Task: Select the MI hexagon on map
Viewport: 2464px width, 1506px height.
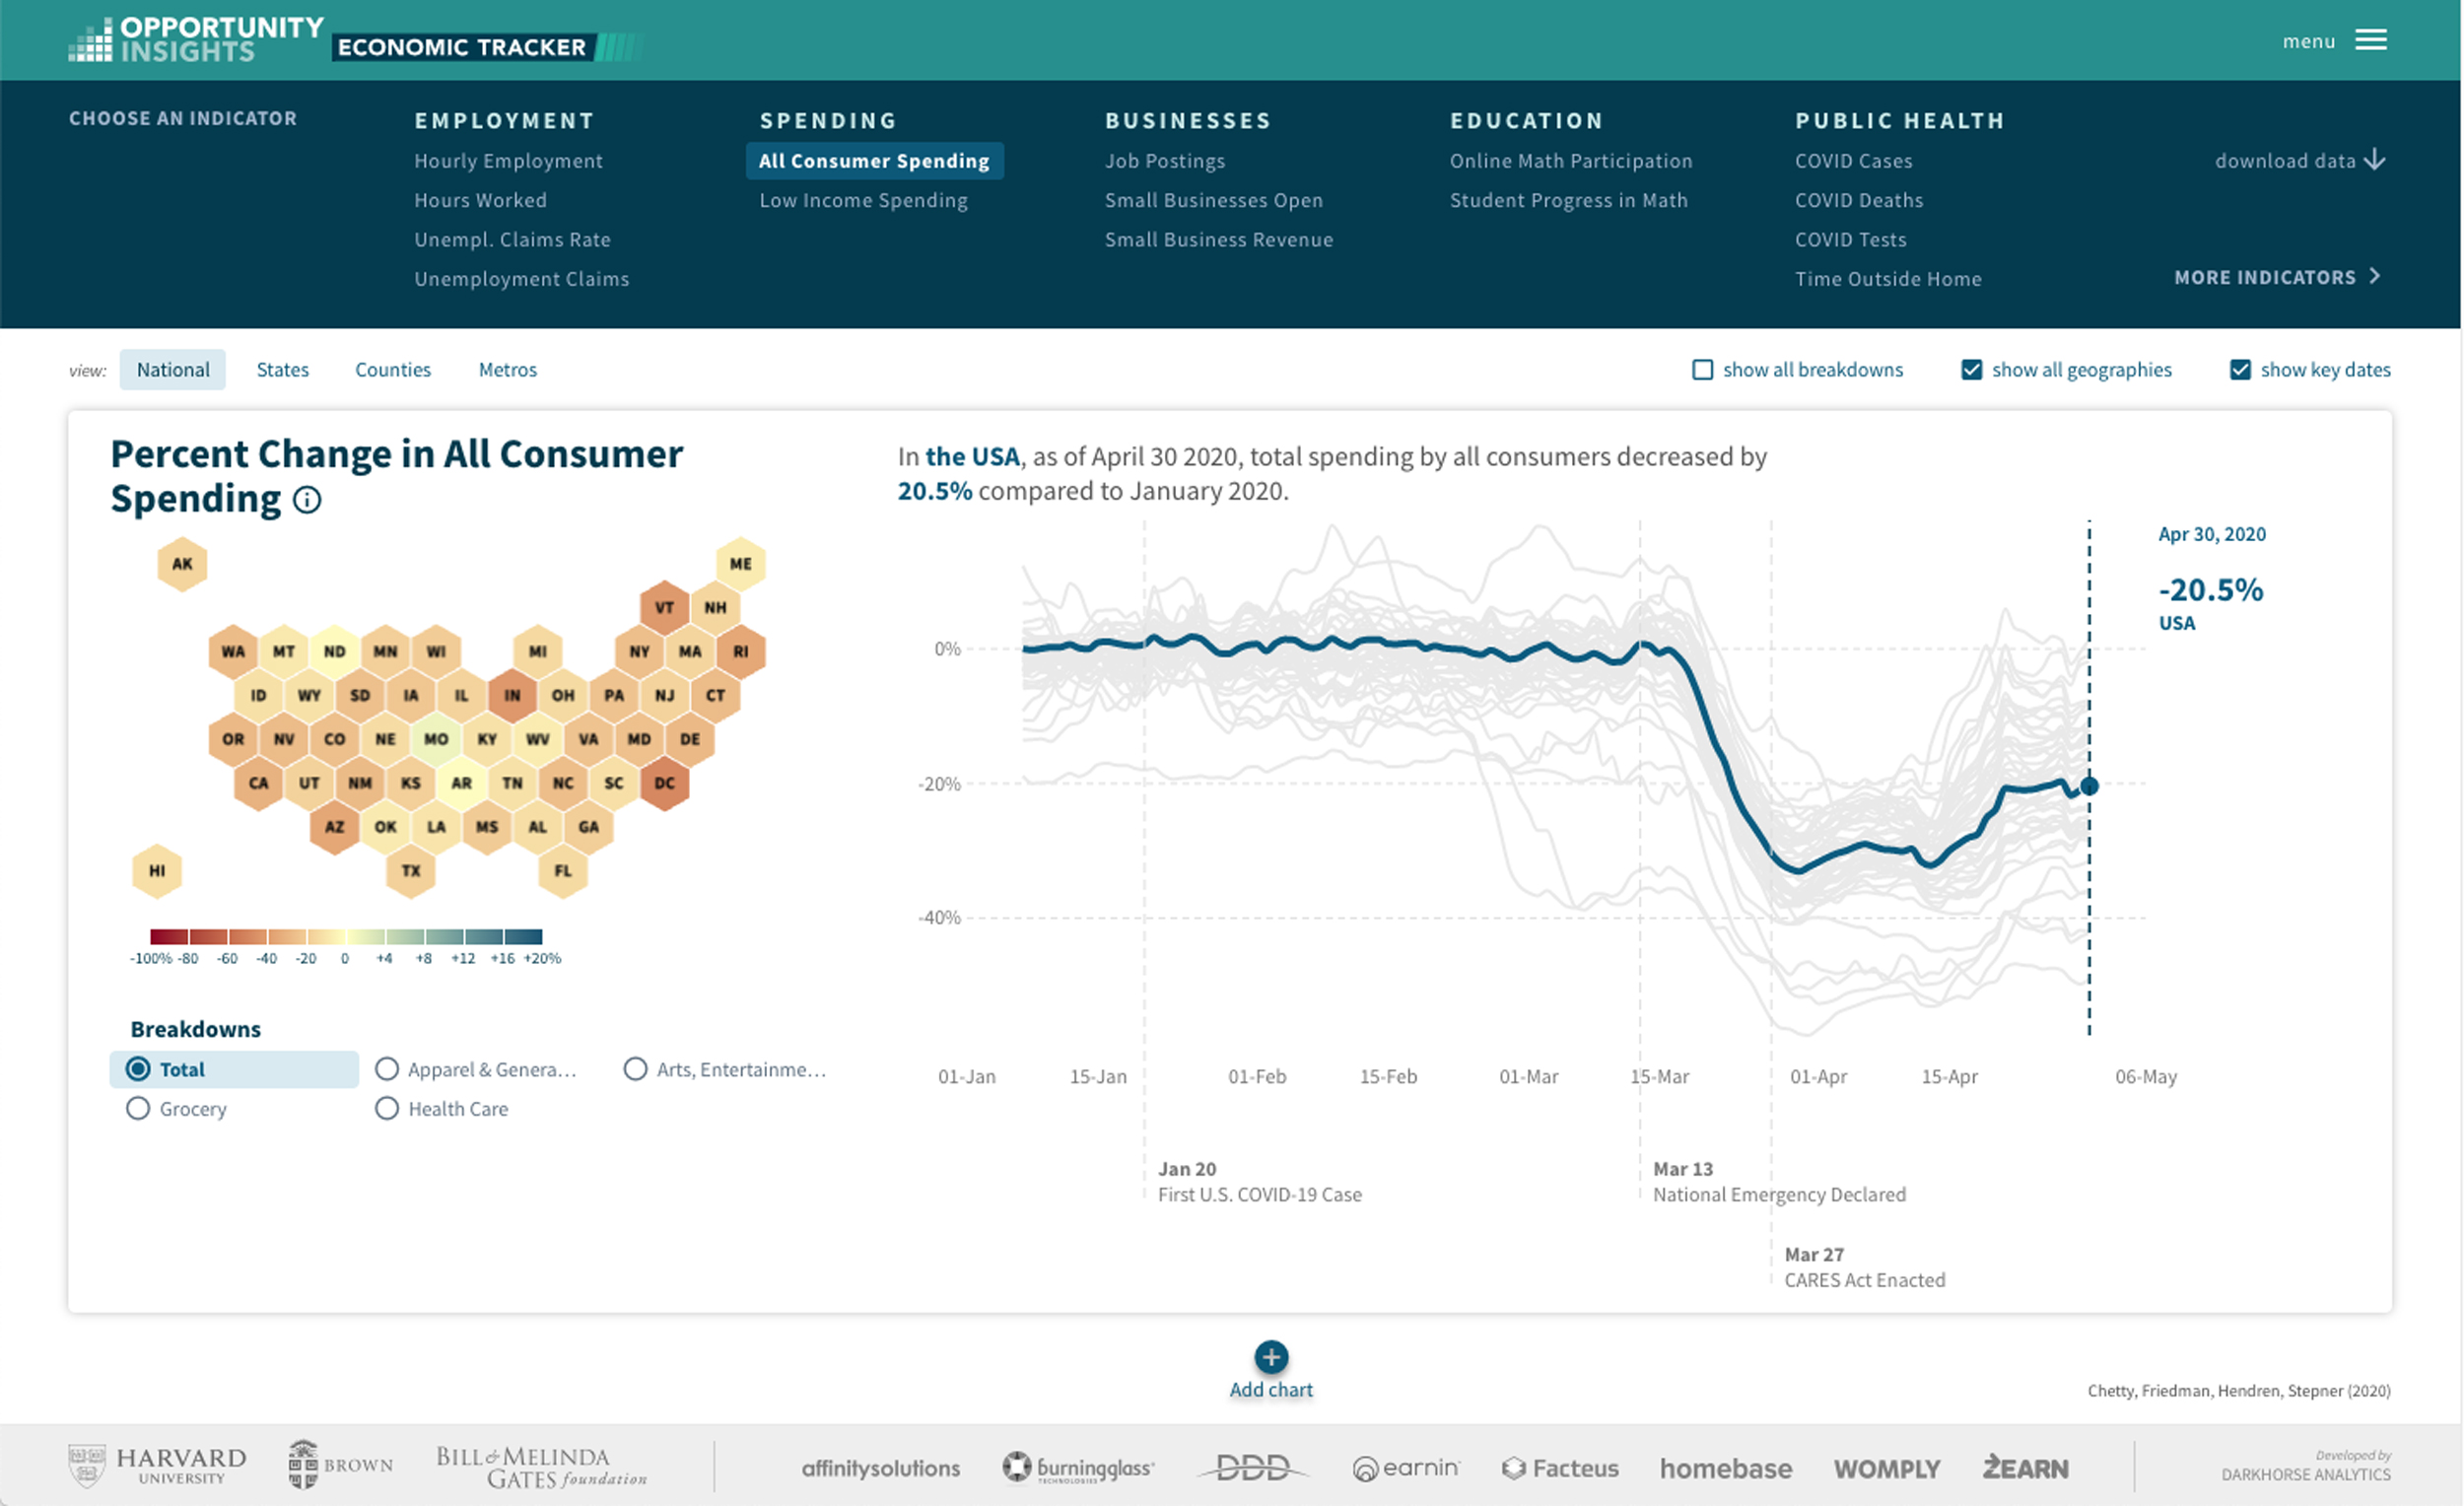Action: [x=538, y=651]
